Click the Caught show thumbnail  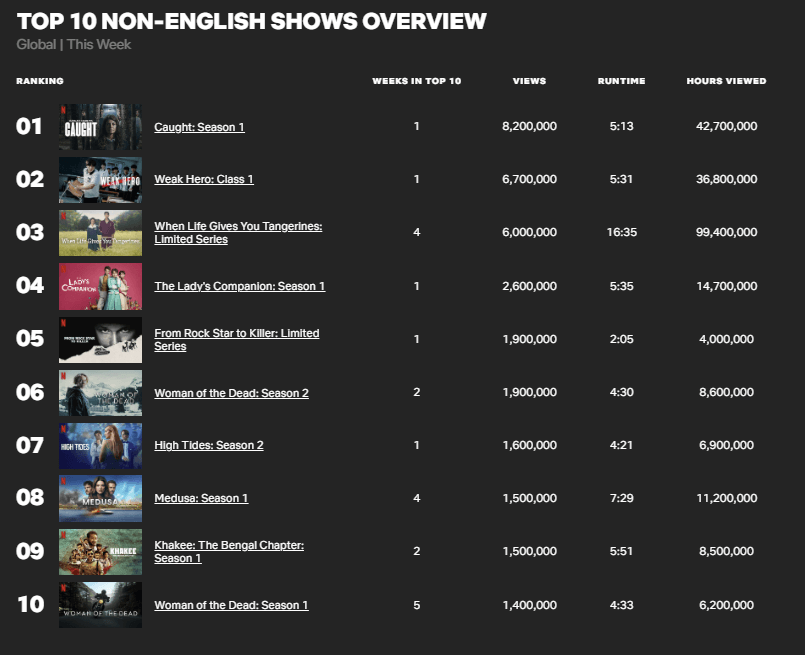coord(101,127)
